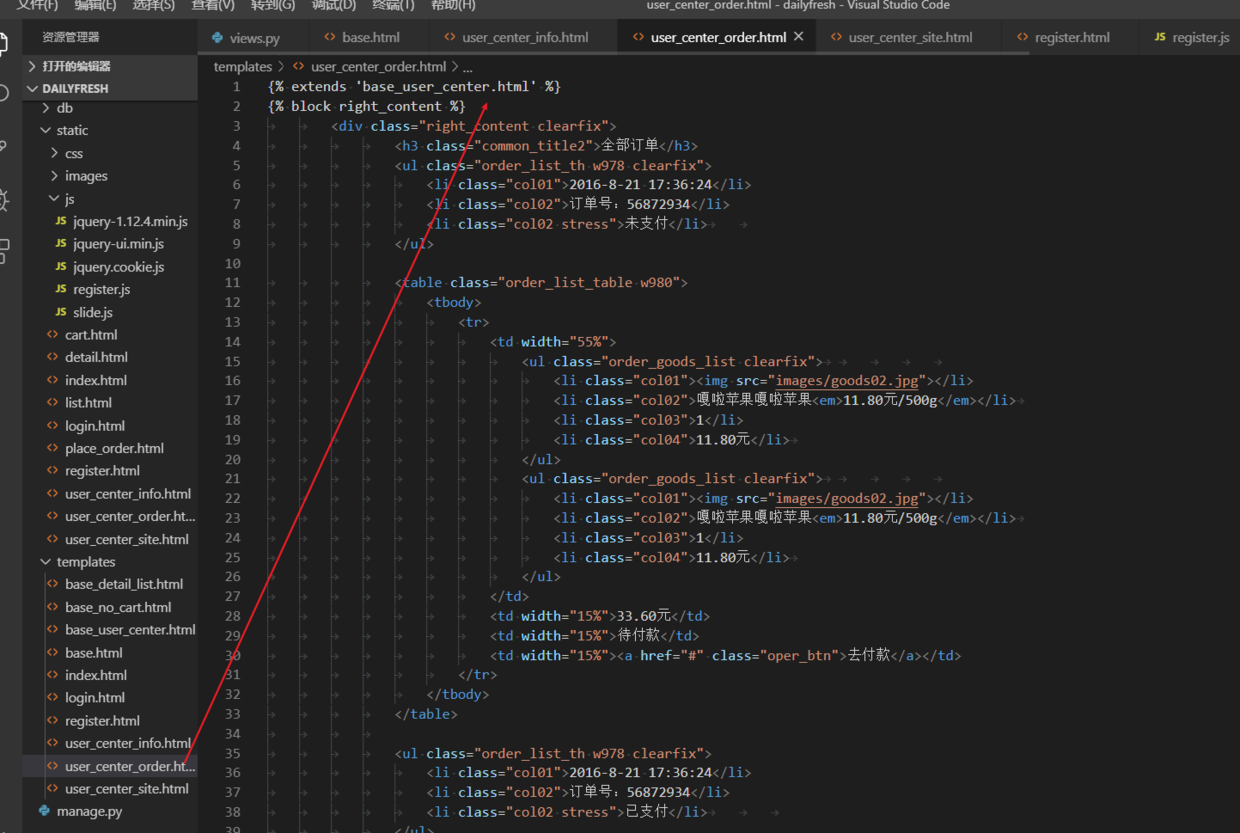Click the JS icon beside slide.js
This screenshot has width=1240, height=833.
[61, 312]
